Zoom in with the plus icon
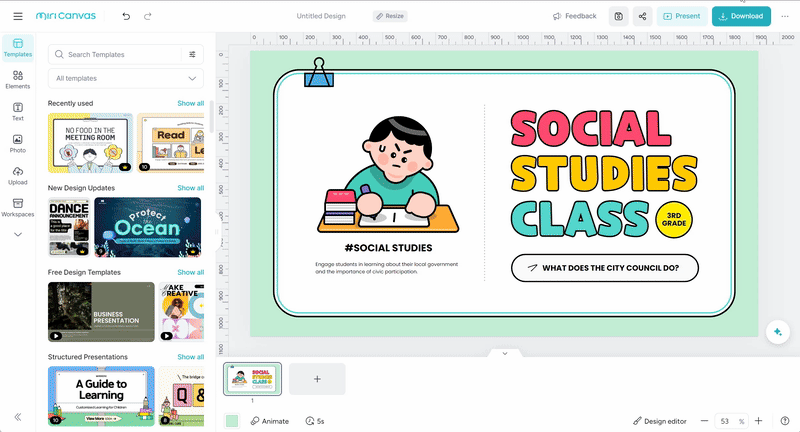 pos(758,421)
